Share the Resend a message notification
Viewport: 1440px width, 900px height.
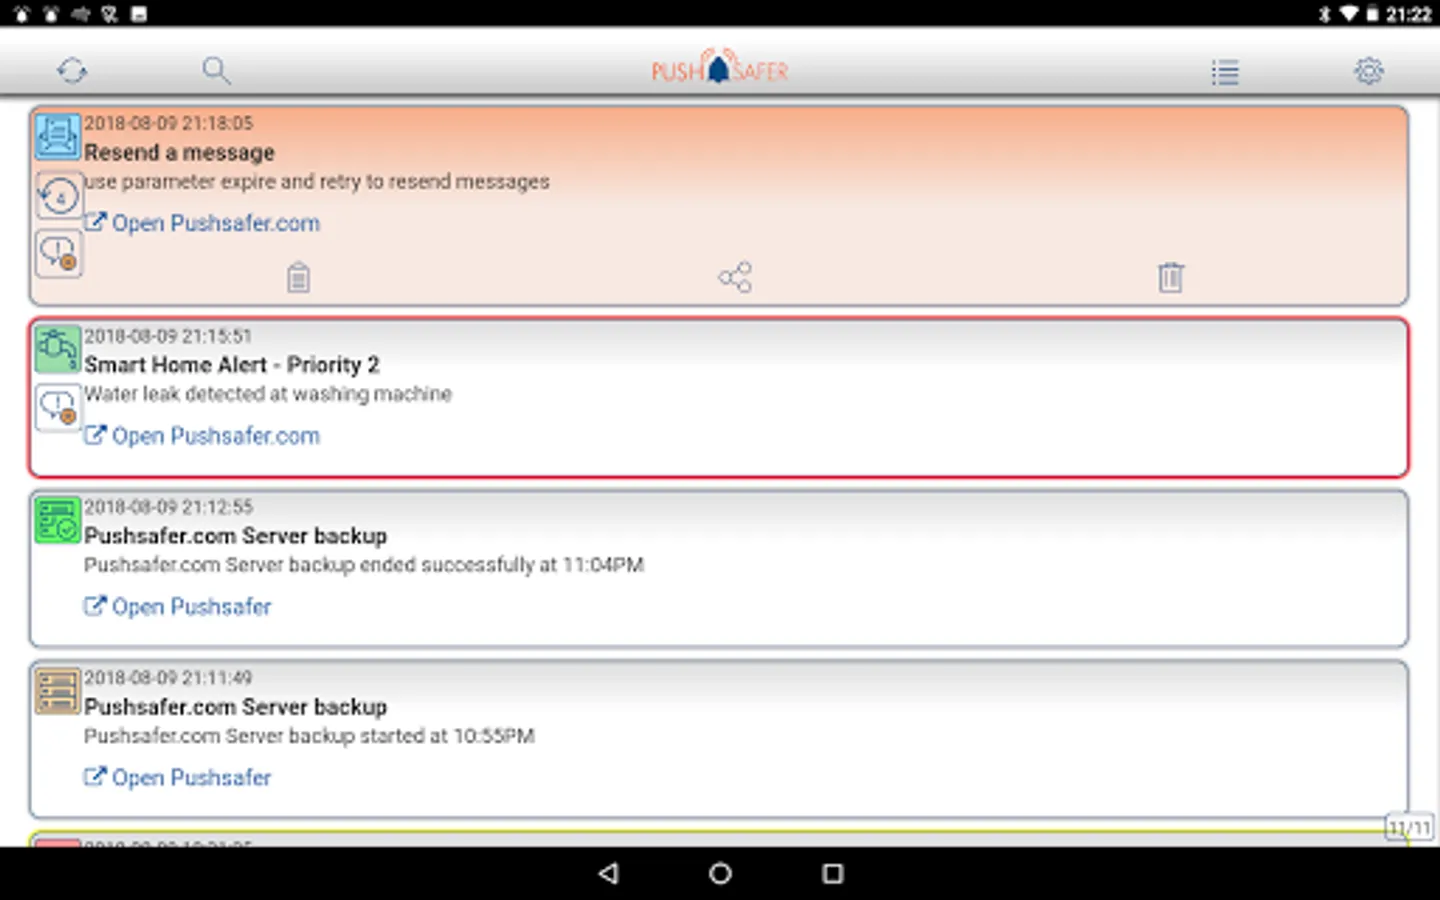coord(735,277)
